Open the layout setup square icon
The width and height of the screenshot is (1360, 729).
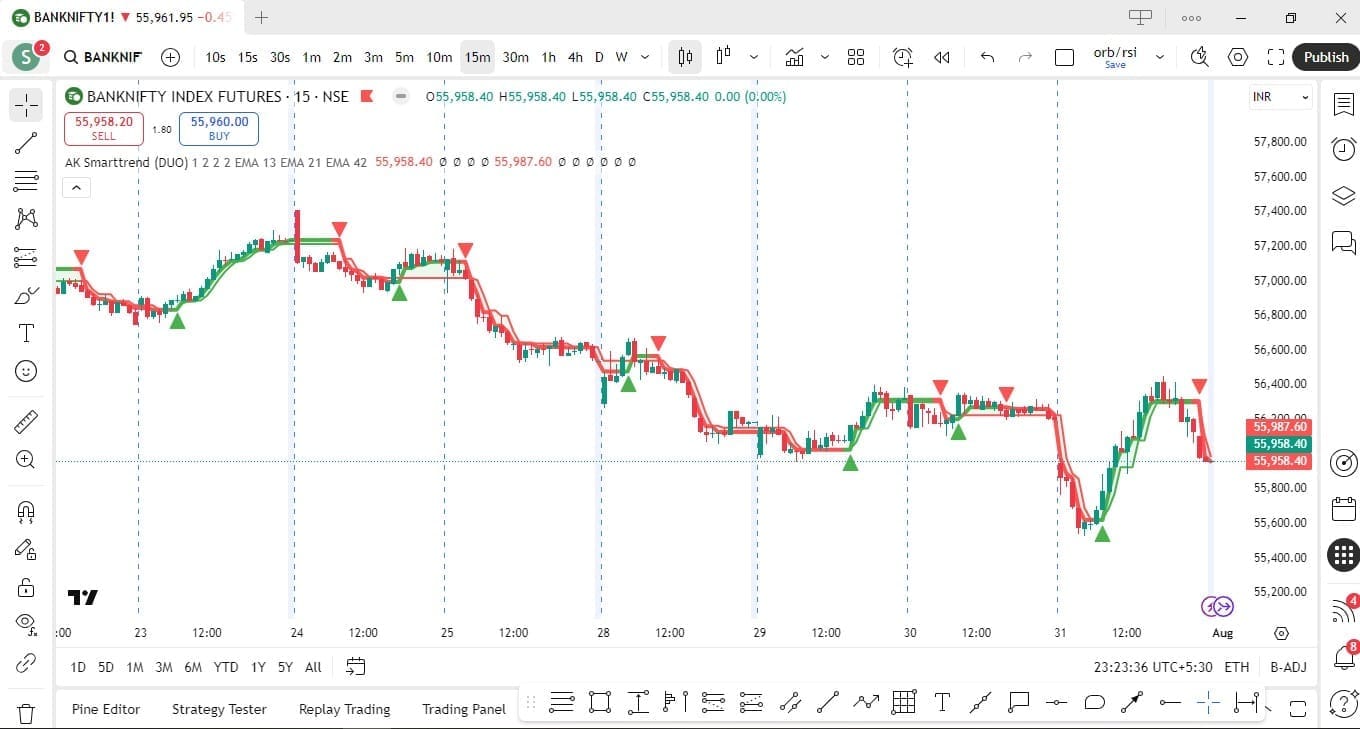pos(1064,57)
